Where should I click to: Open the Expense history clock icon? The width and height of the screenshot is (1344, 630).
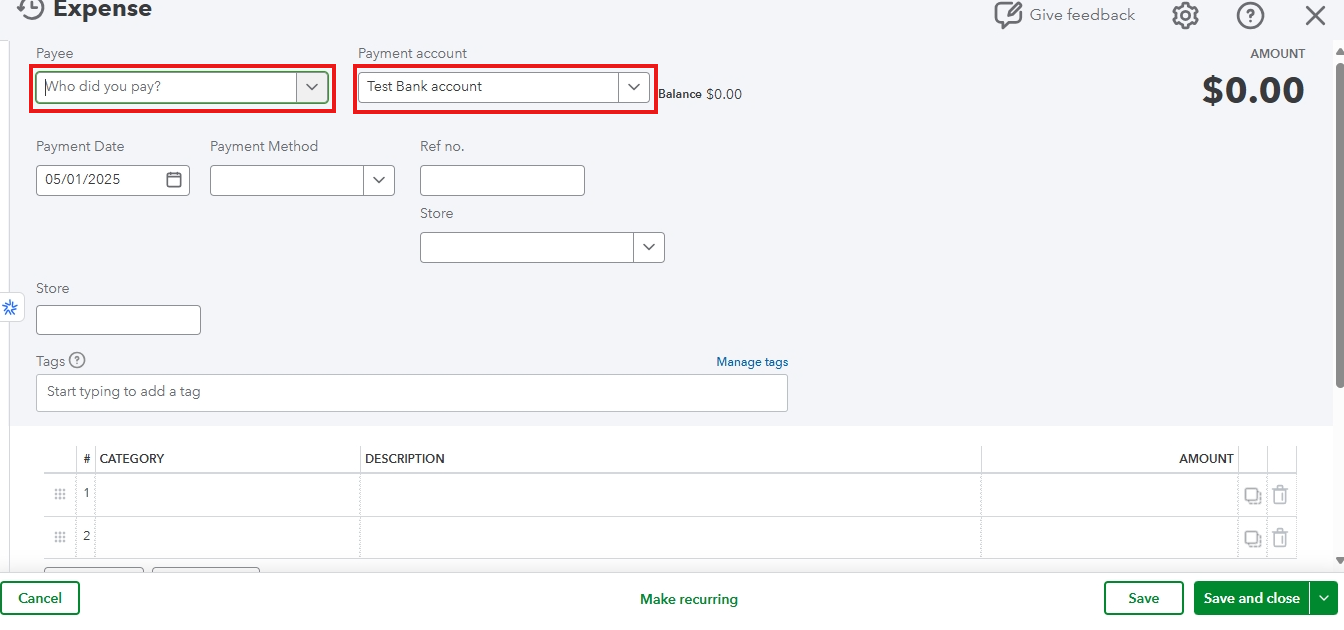coord(31,10)
